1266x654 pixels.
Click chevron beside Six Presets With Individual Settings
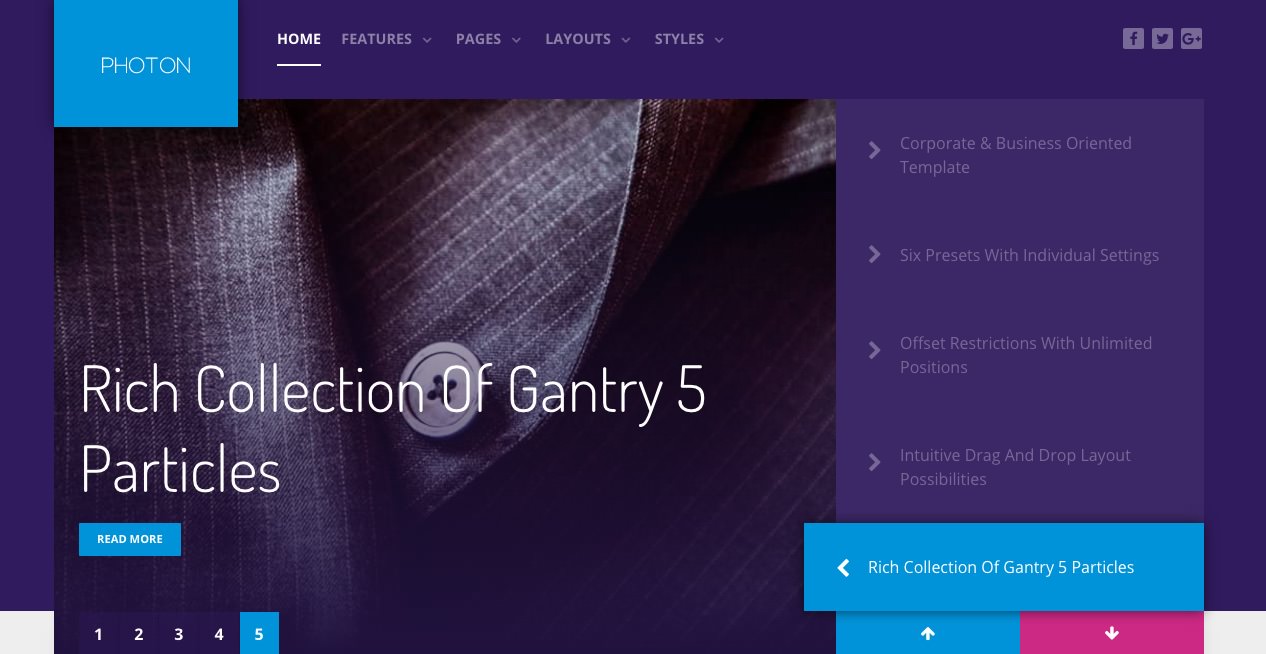(874, 255)
